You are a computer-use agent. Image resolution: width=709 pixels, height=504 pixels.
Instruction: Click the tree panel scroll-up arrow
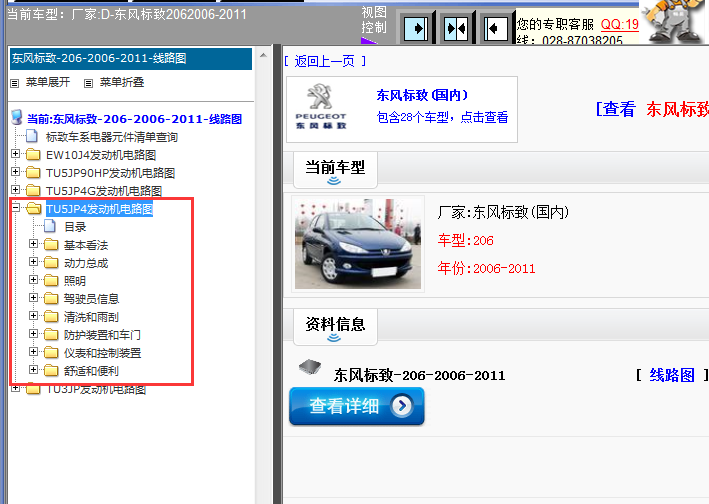click(x=264, y=55)
